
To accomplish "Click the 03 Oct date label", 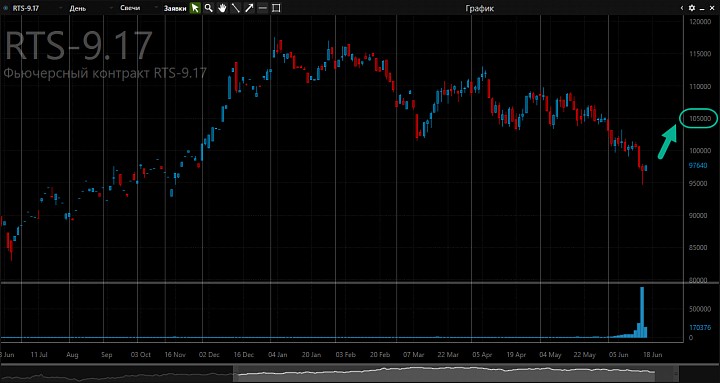I will point(141,355).
